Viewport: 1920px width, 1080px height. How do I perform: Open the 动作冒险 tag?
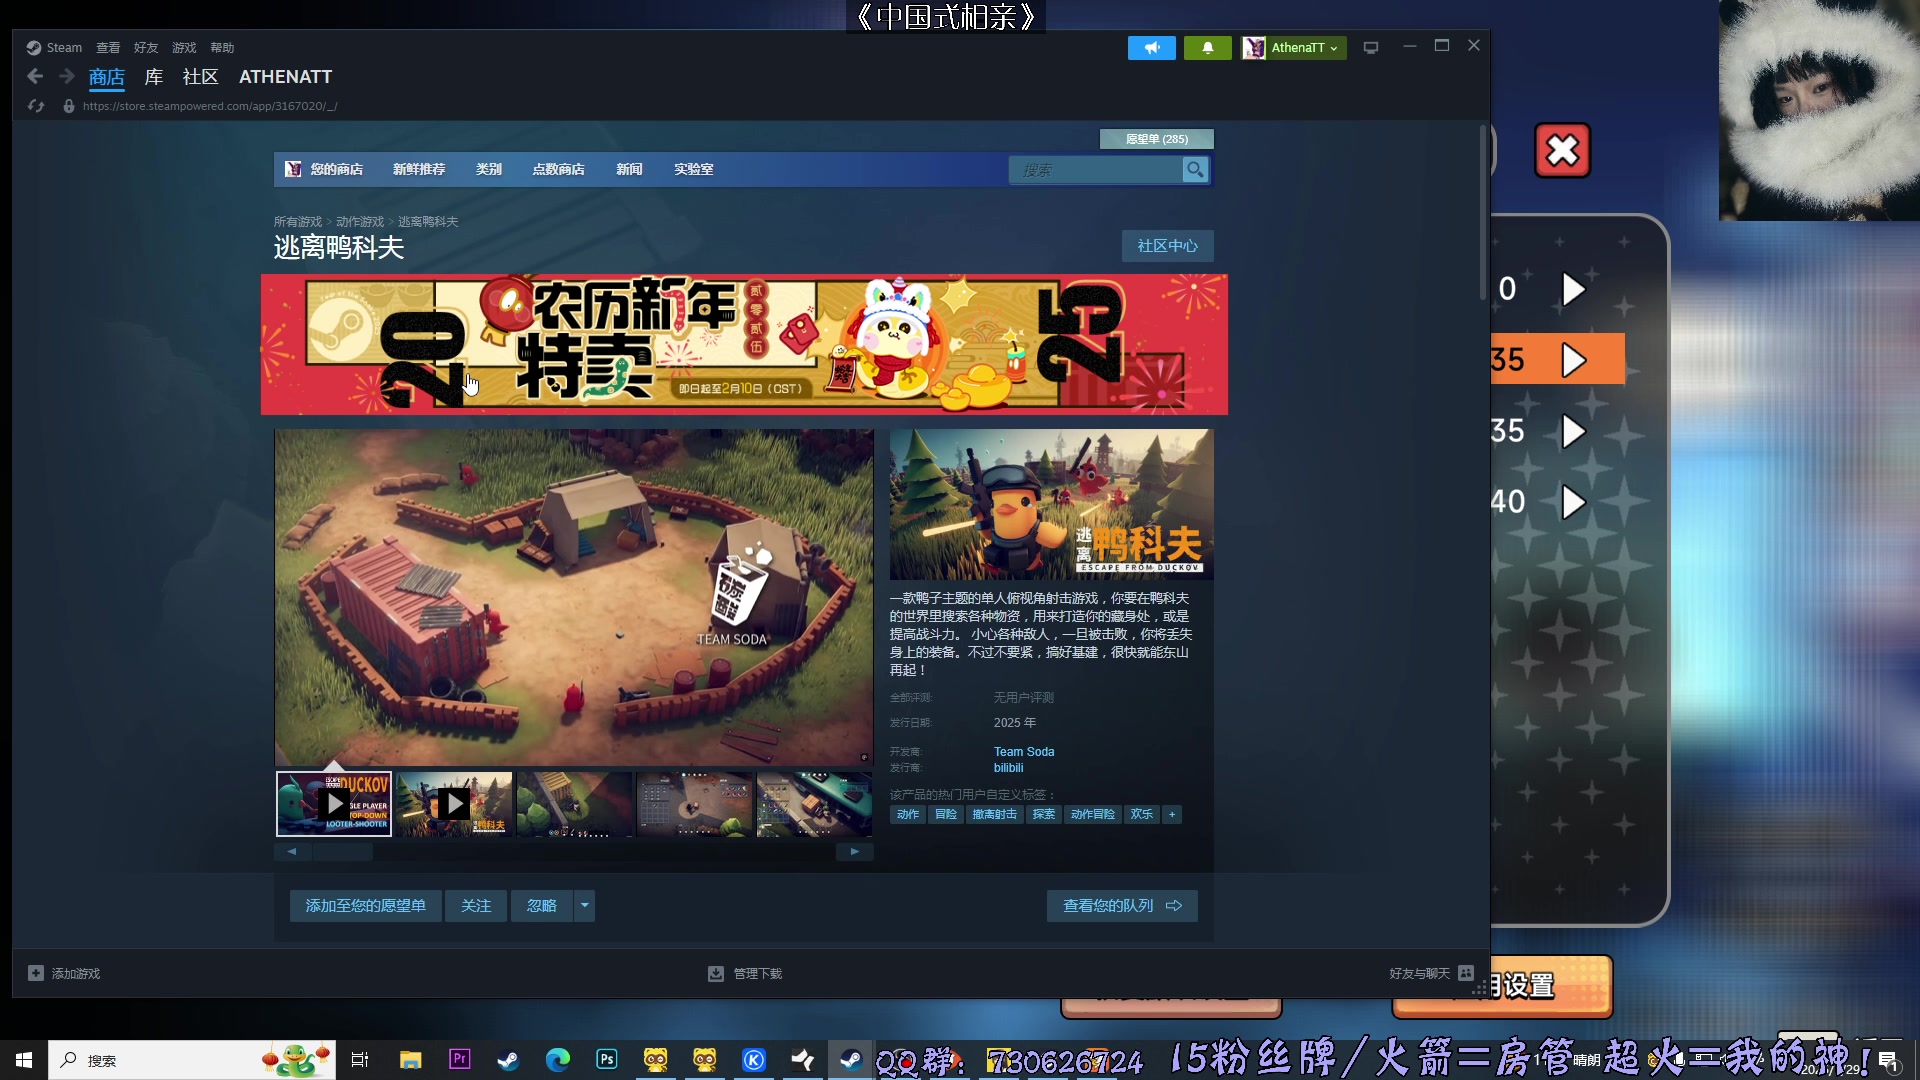pyautogui.click(x=1093, y=815)
